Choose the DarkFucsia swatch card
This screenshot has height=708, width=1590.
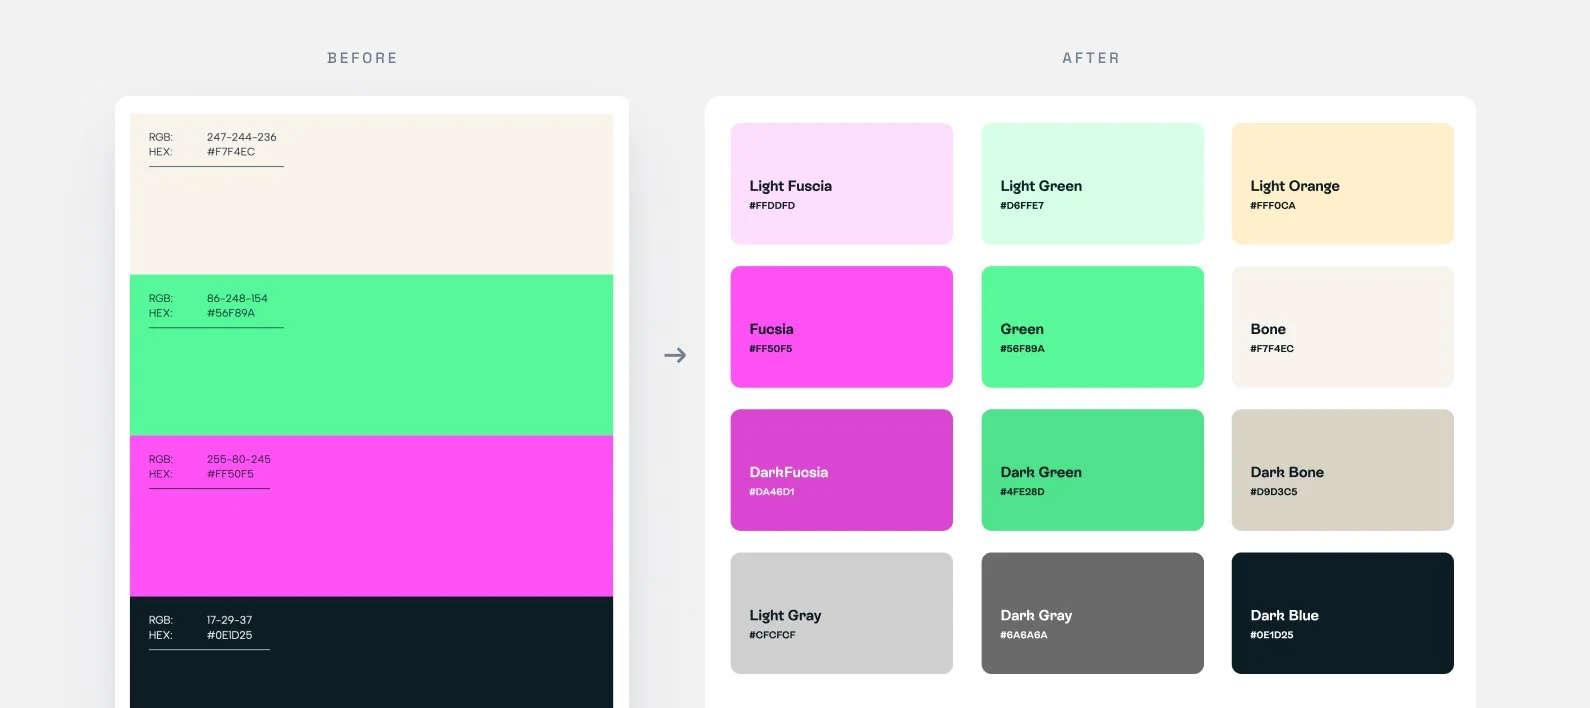click(x=841, y=470)
